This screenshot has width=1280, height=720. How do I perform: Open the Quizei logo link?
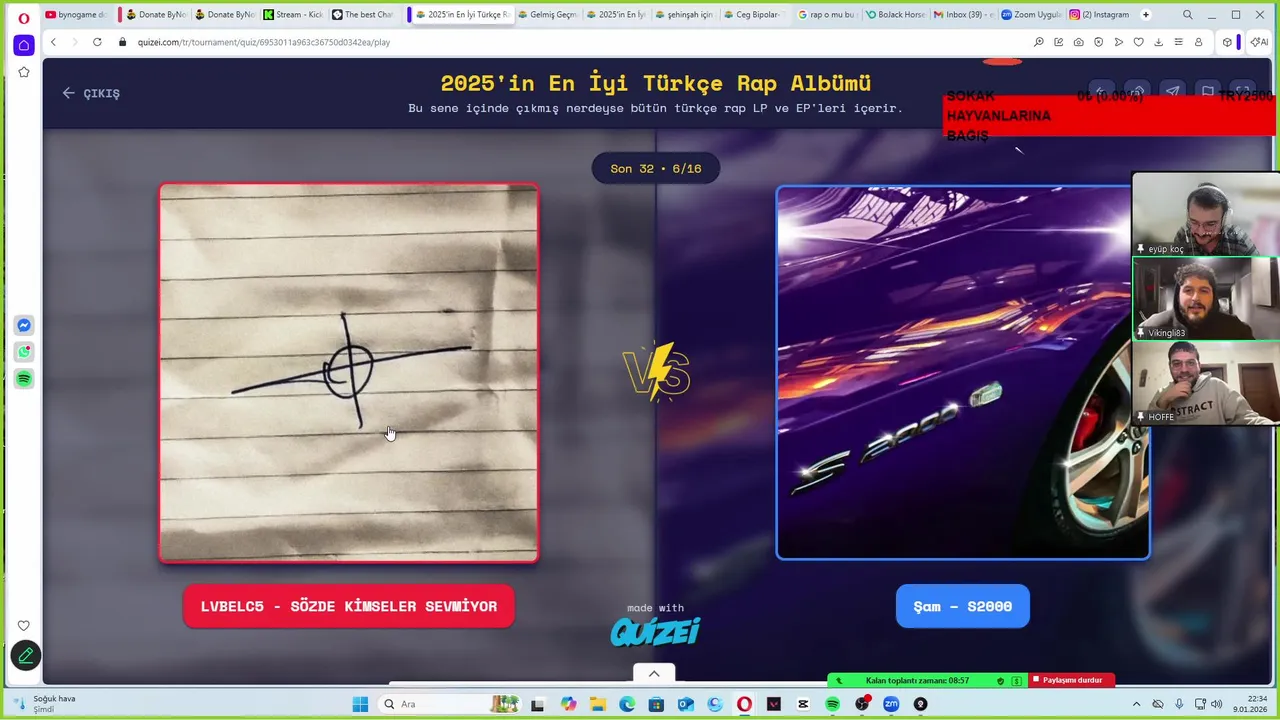655,631
